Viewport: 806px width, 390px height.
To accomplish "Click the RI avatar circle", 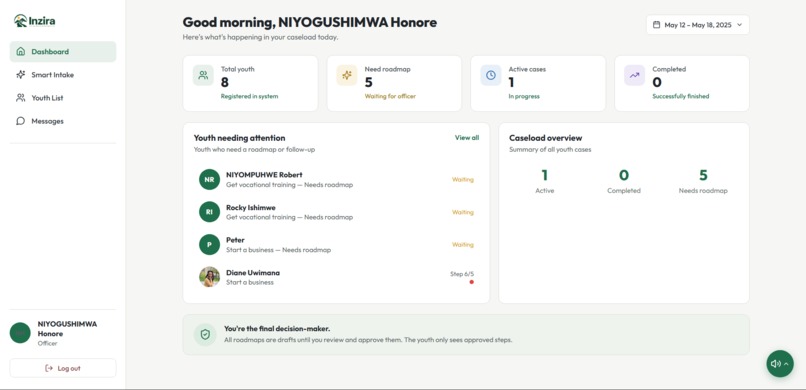I will [x=209, y=212].
